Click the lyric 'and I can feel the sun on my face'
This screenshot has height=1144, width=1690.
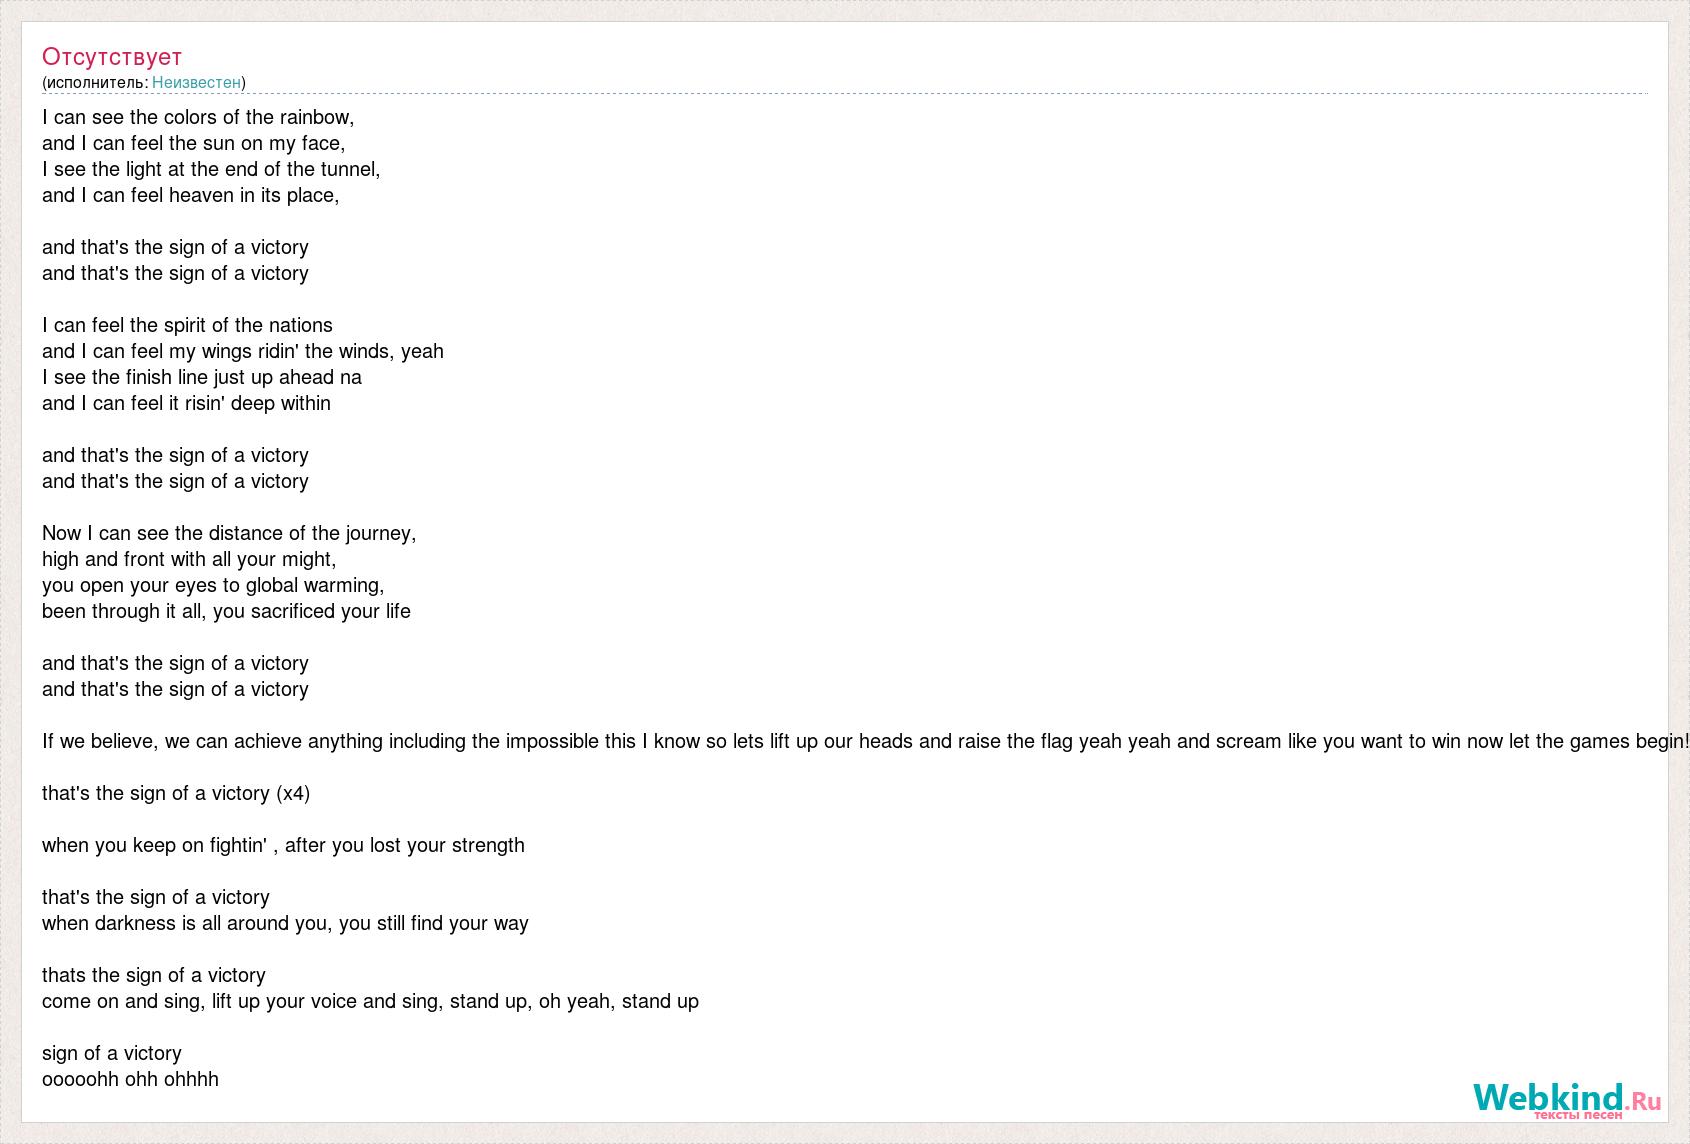pos(194,143)
